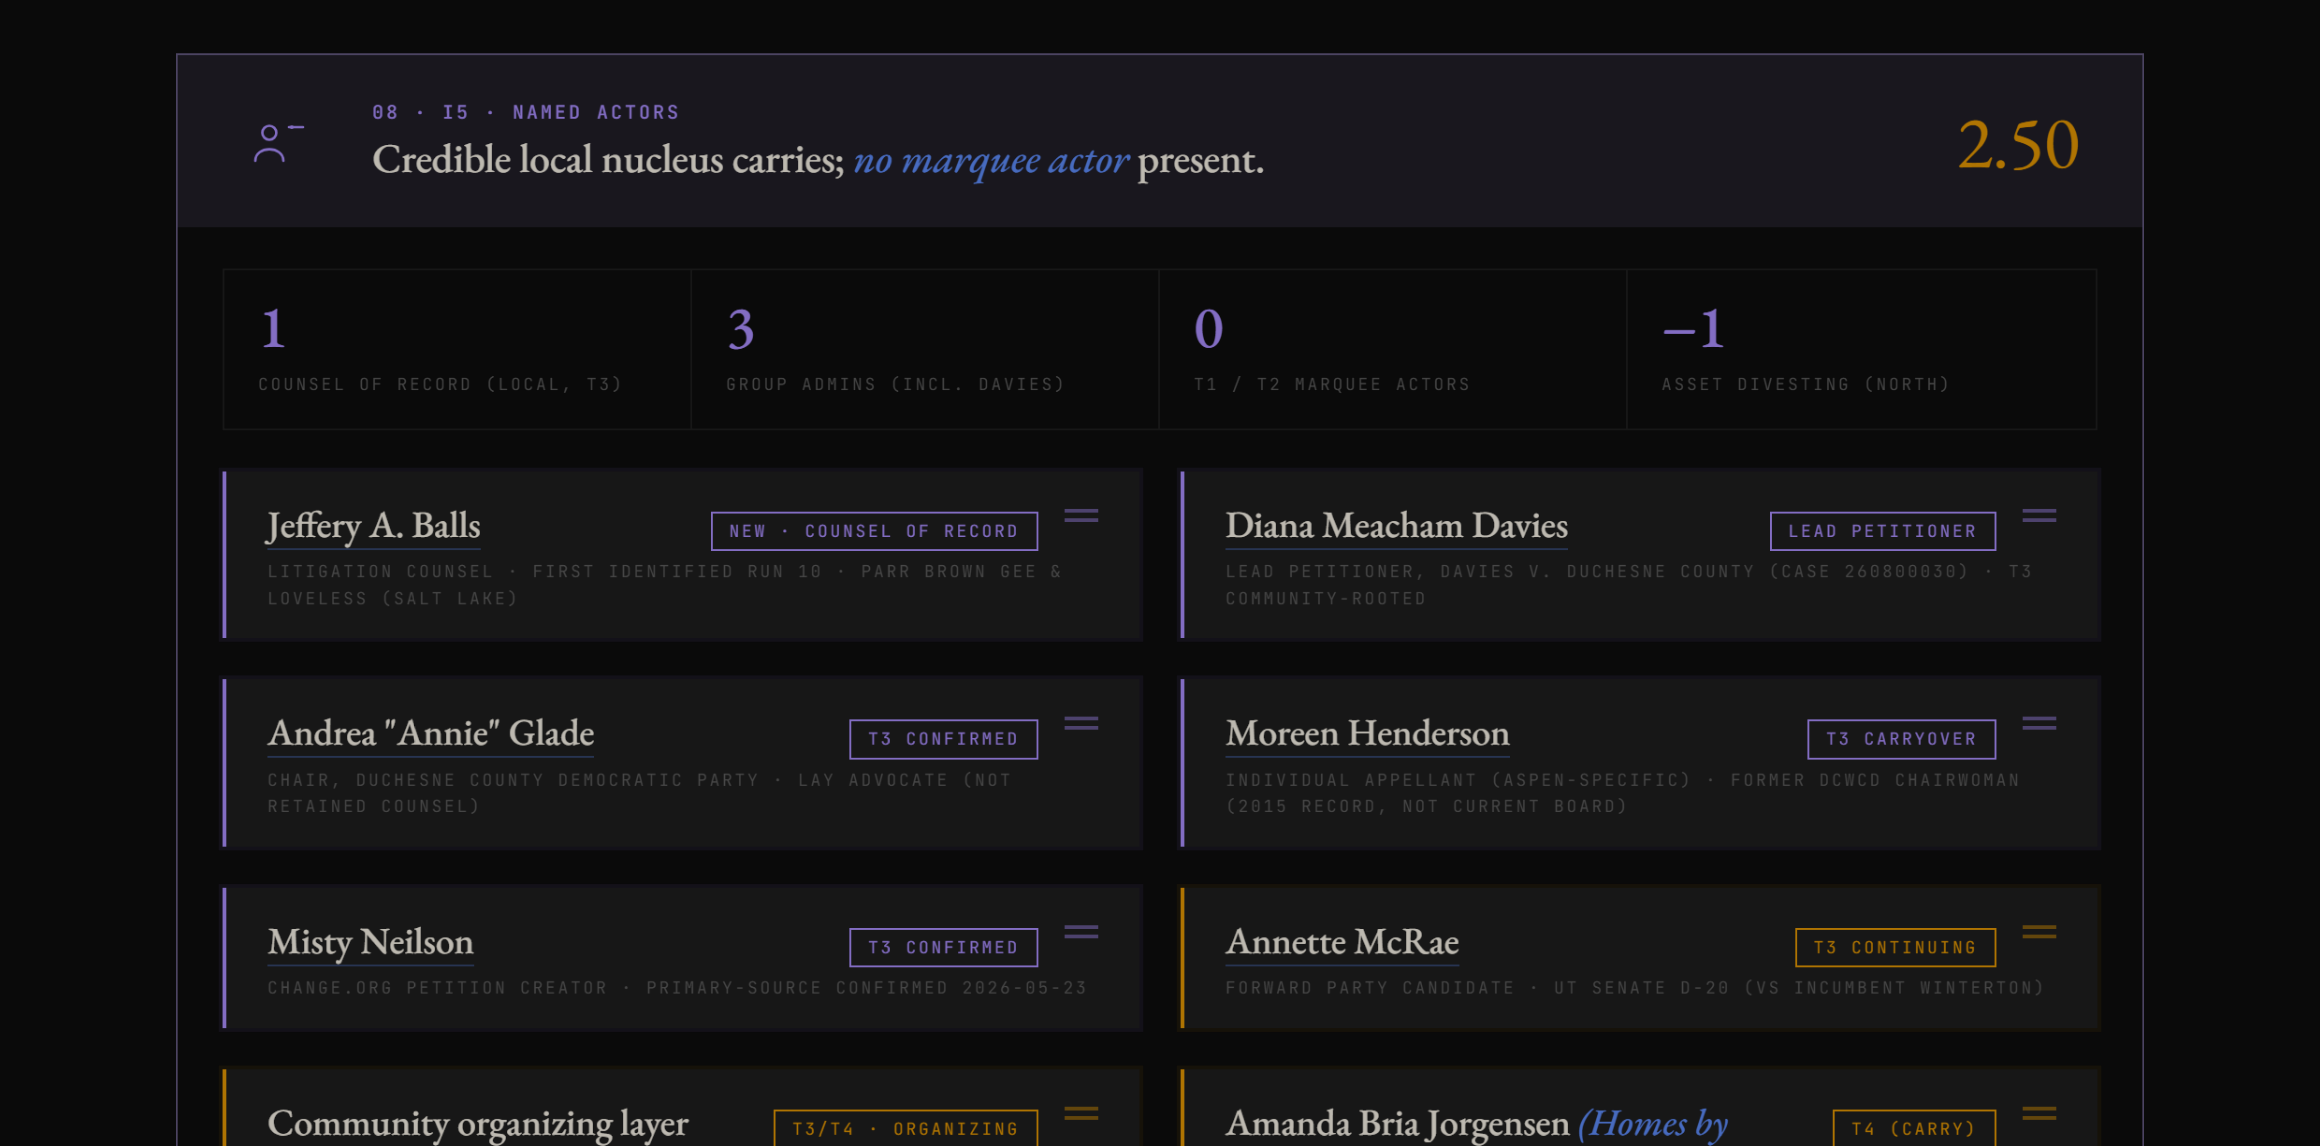Click the T3 CONTINUING tag on Annette McRae
The height and width of the screenshot is (1146, 2320).
click(x=1895, y=947)
